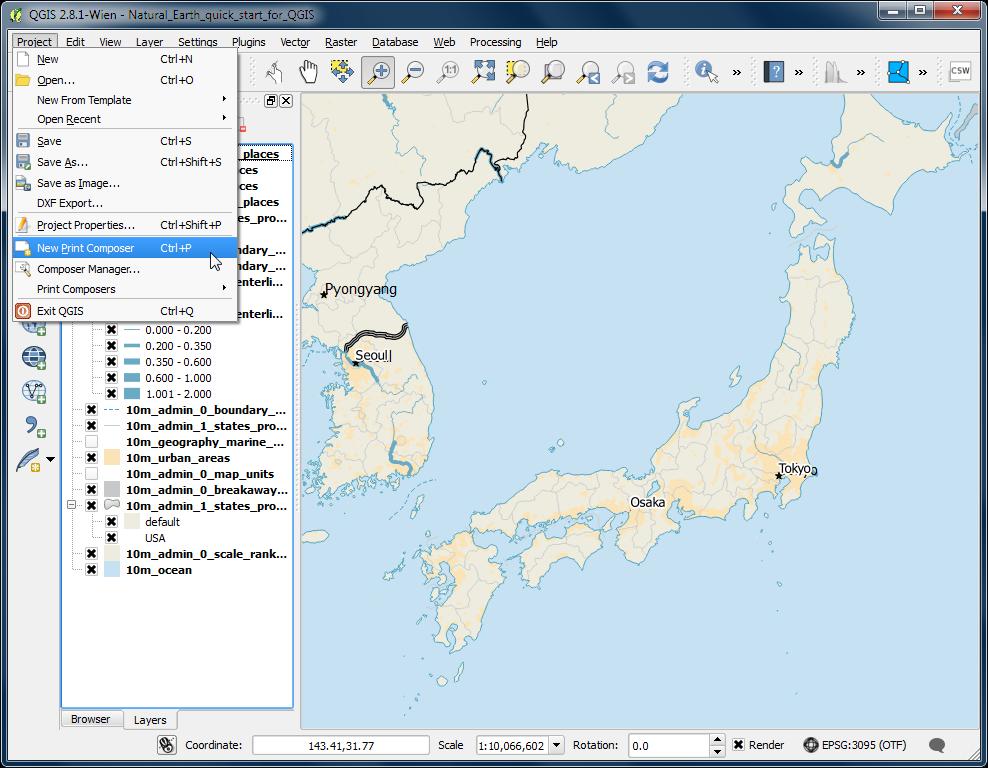Open New Shapefile dropdown arrow

50,460
